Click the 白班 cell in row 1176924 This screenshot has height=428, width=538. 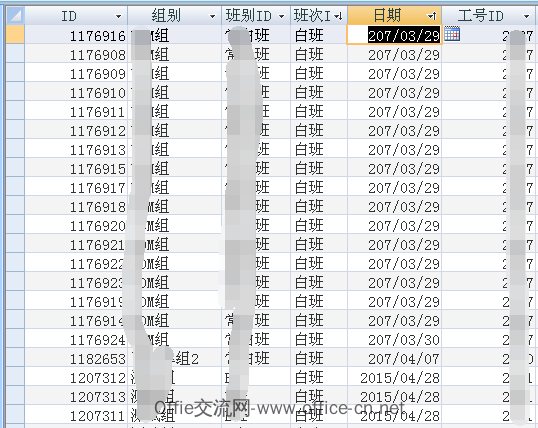pos(319,339)
